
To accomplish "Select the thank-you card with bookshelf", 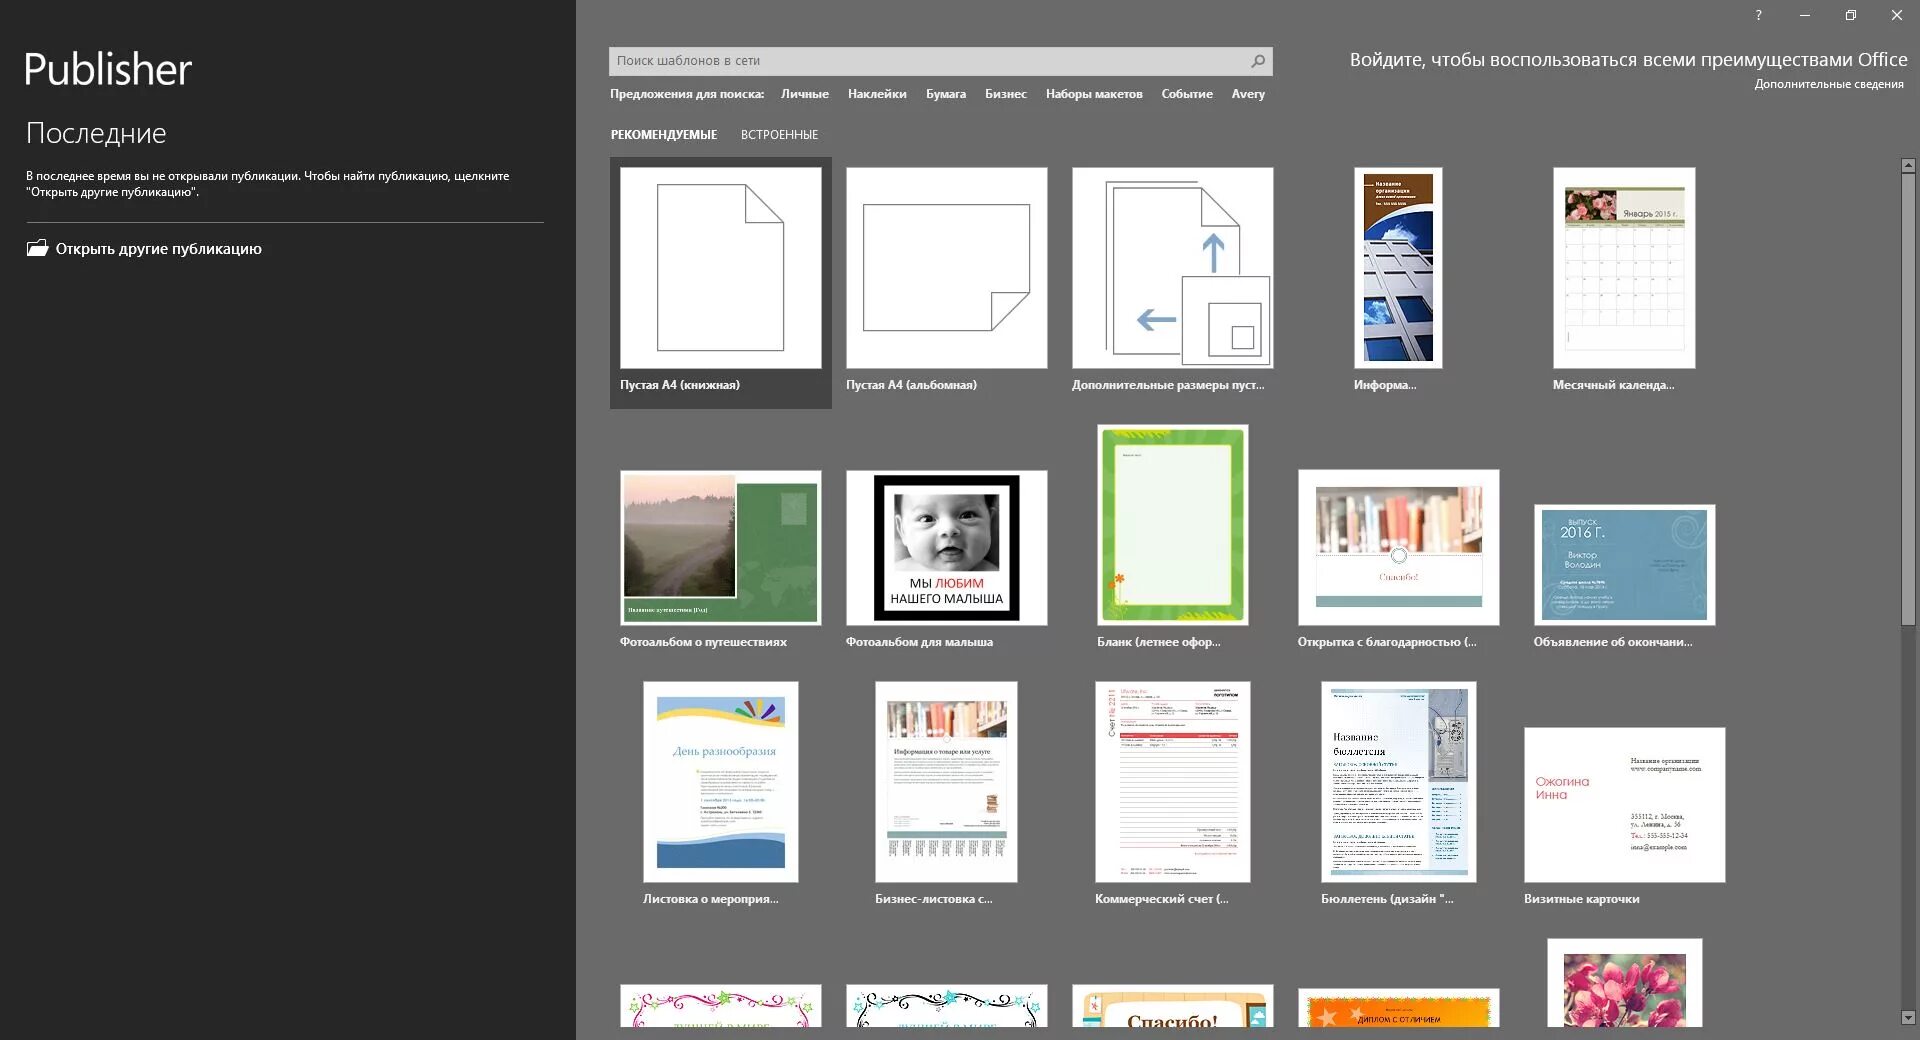I will (1399, 548).
